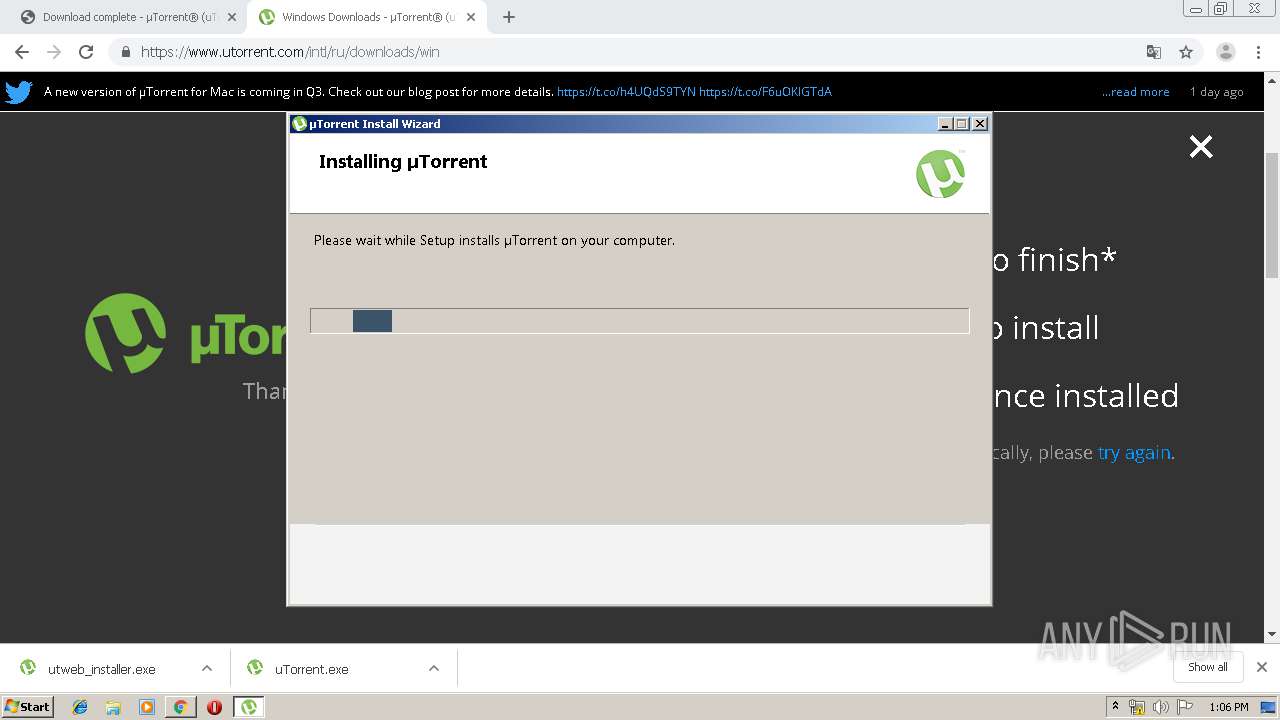Click the try again link
1280x720 pixels.
click(1134, 453)
